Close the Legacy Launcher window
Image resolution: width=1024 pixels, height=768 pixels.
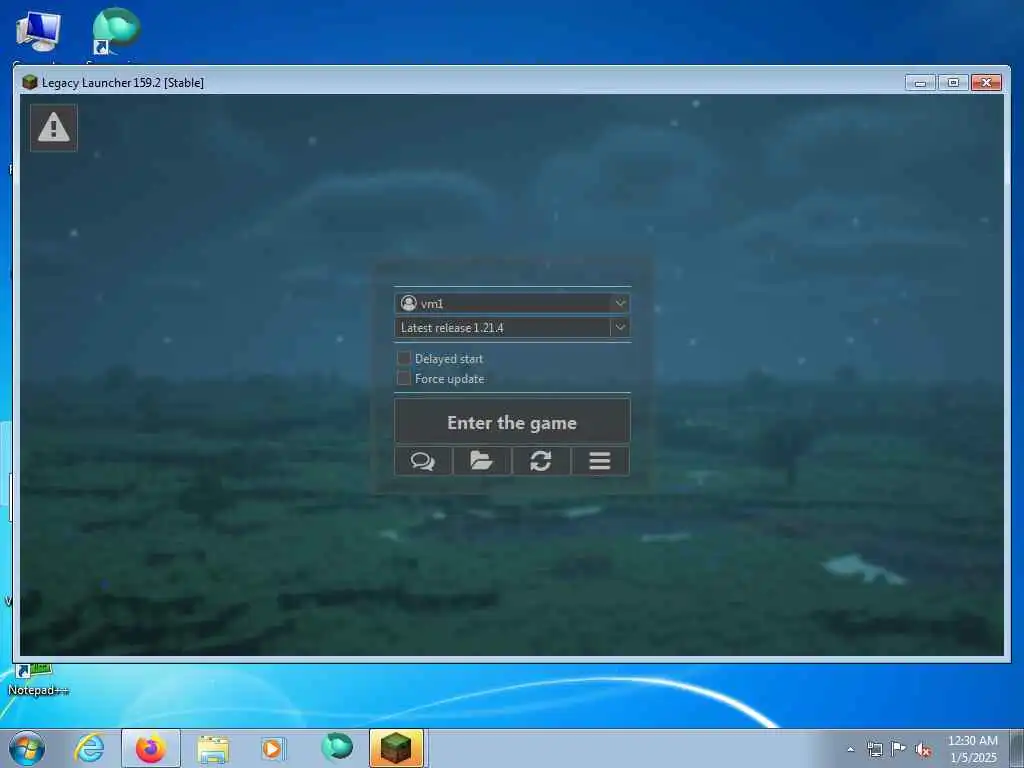[987, 83]
